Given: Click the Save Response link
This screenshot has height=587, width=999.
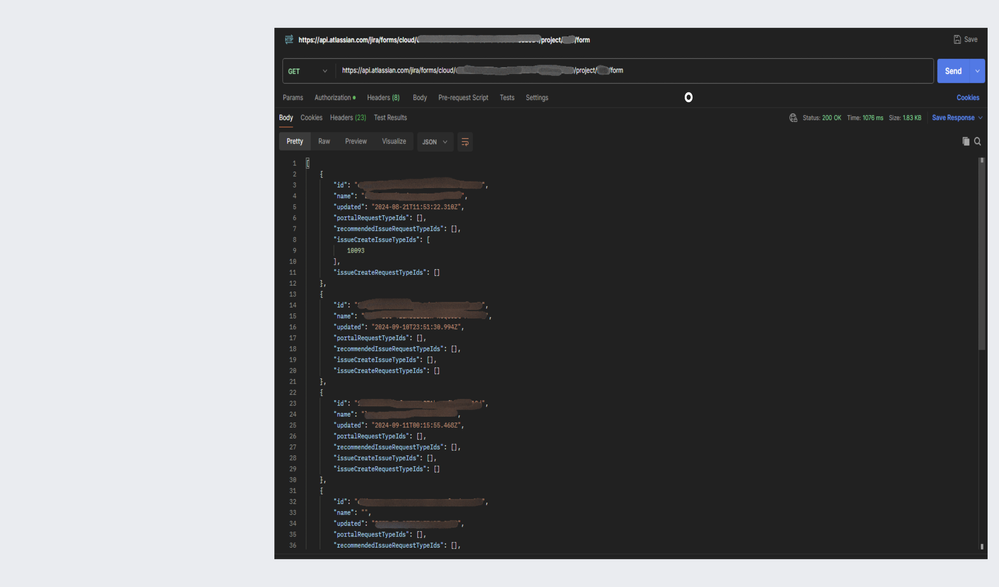Looking at the screenshot, I should click(x=953, y=118).
